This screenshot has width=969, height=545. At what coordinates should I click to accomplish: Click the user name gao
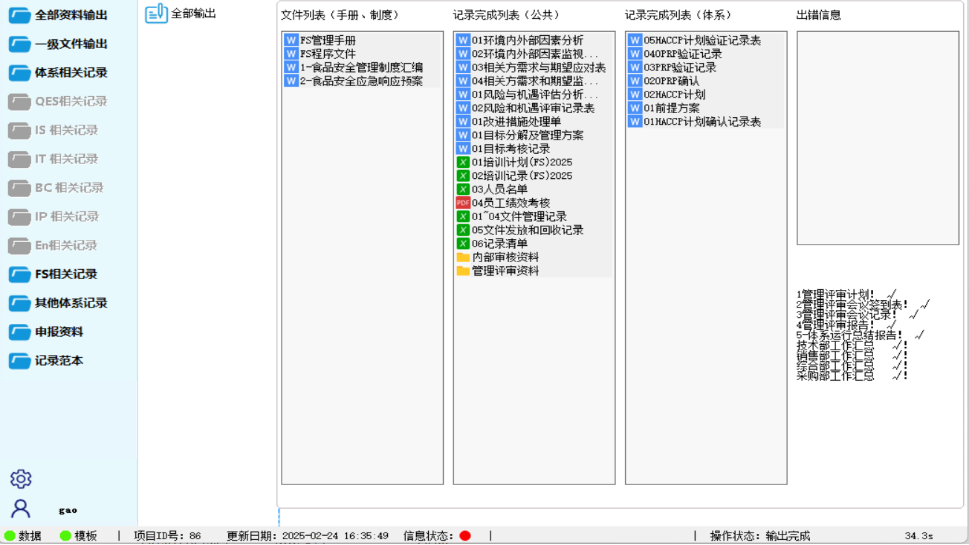click(x=68, y=510)
